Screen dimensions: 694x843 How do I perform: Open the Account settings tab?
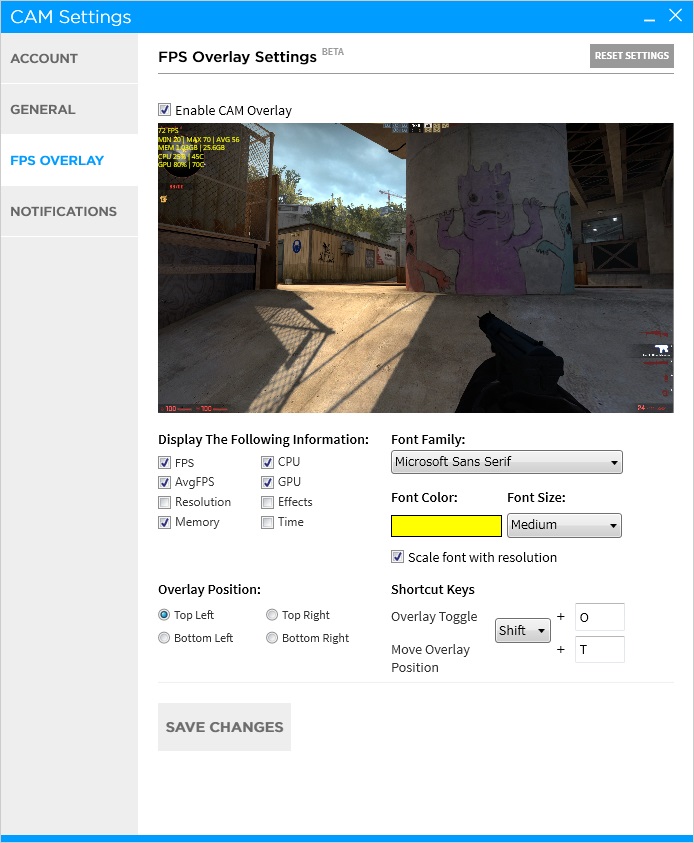[69, 59]
